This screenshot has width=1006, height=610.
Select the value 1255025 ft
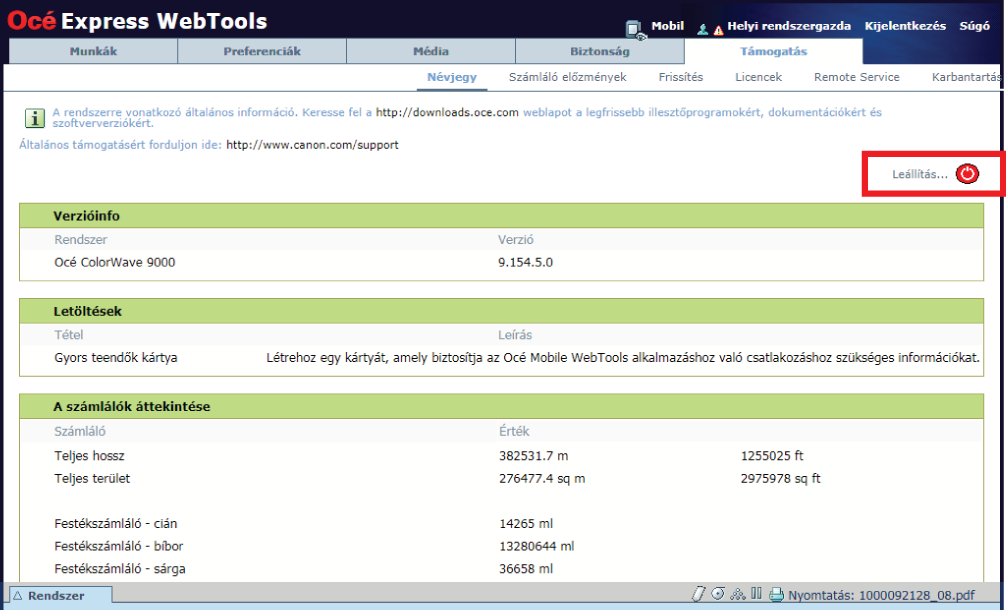(x=772, y=456)
